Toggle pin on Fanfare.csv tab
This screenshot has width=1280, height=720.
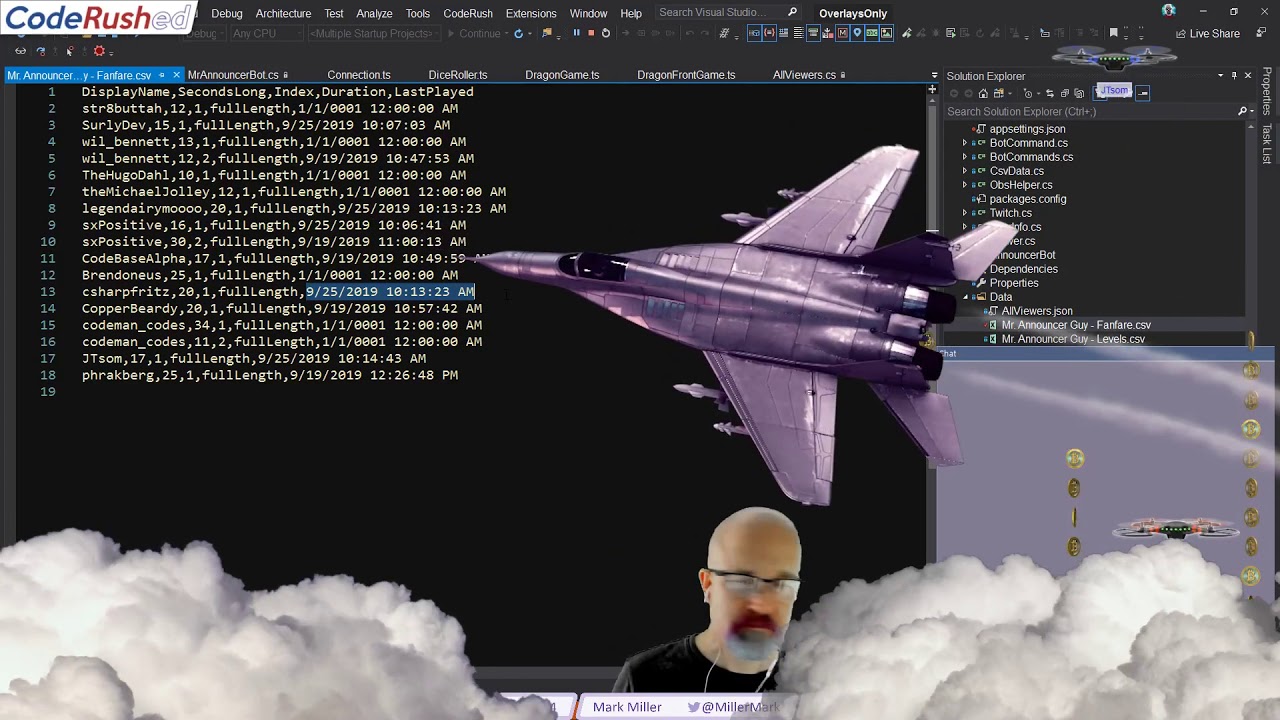point(161,75)
